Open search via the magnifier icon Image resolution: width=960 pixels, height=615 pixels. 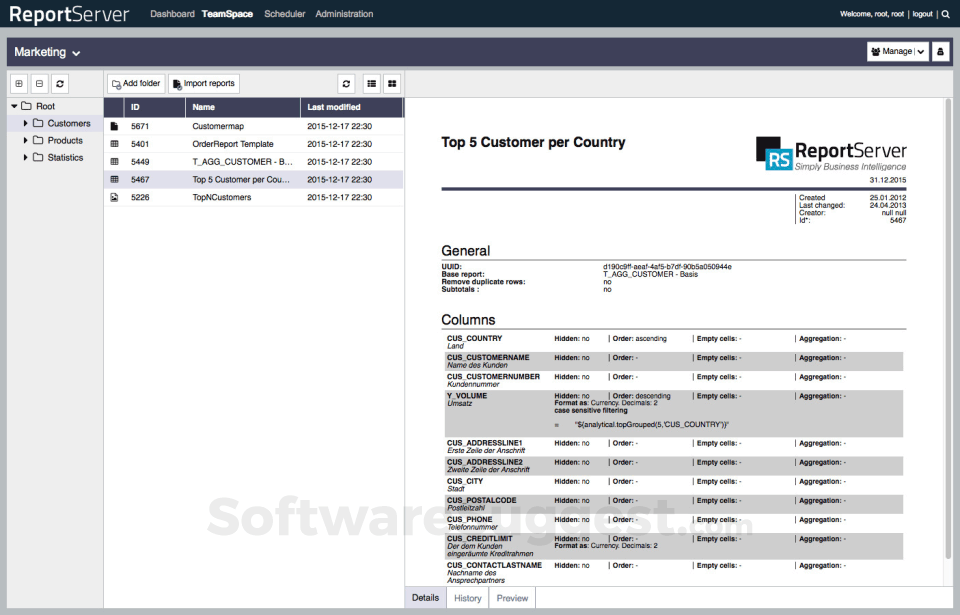(945, 14)
